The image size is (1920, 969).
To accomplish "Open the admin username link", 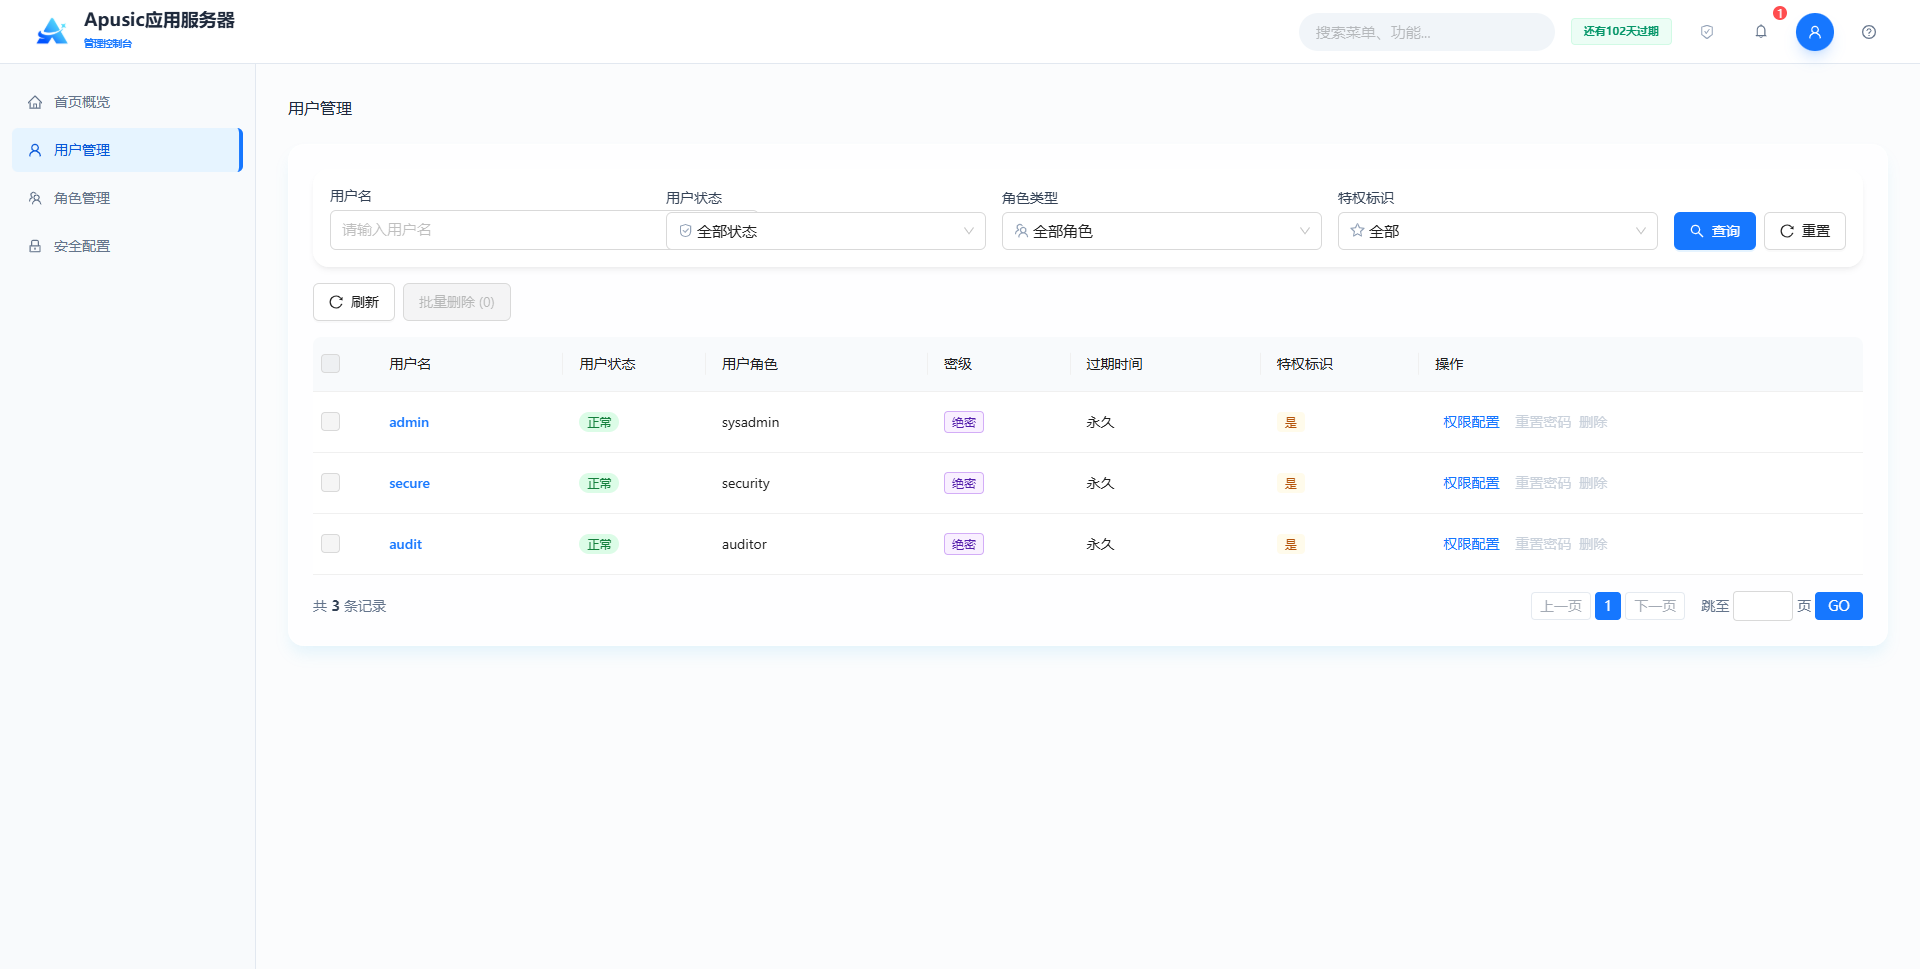I will [x=409, y=422].
